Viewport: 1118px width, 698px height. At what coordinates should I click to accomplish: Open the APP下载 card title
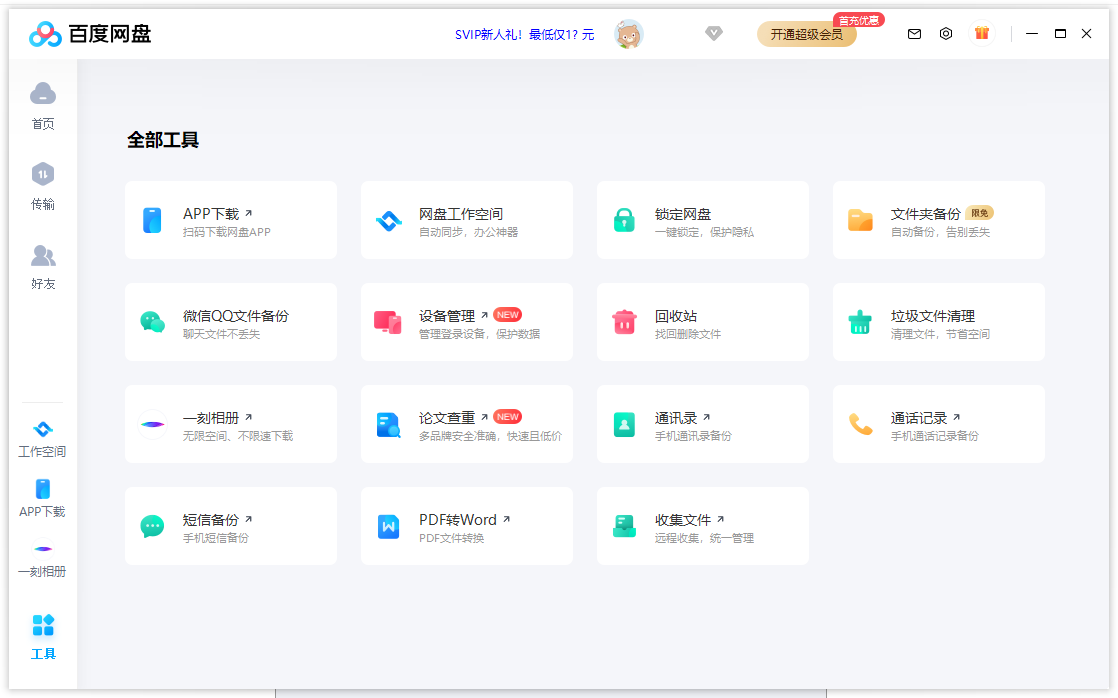[211, 214]
